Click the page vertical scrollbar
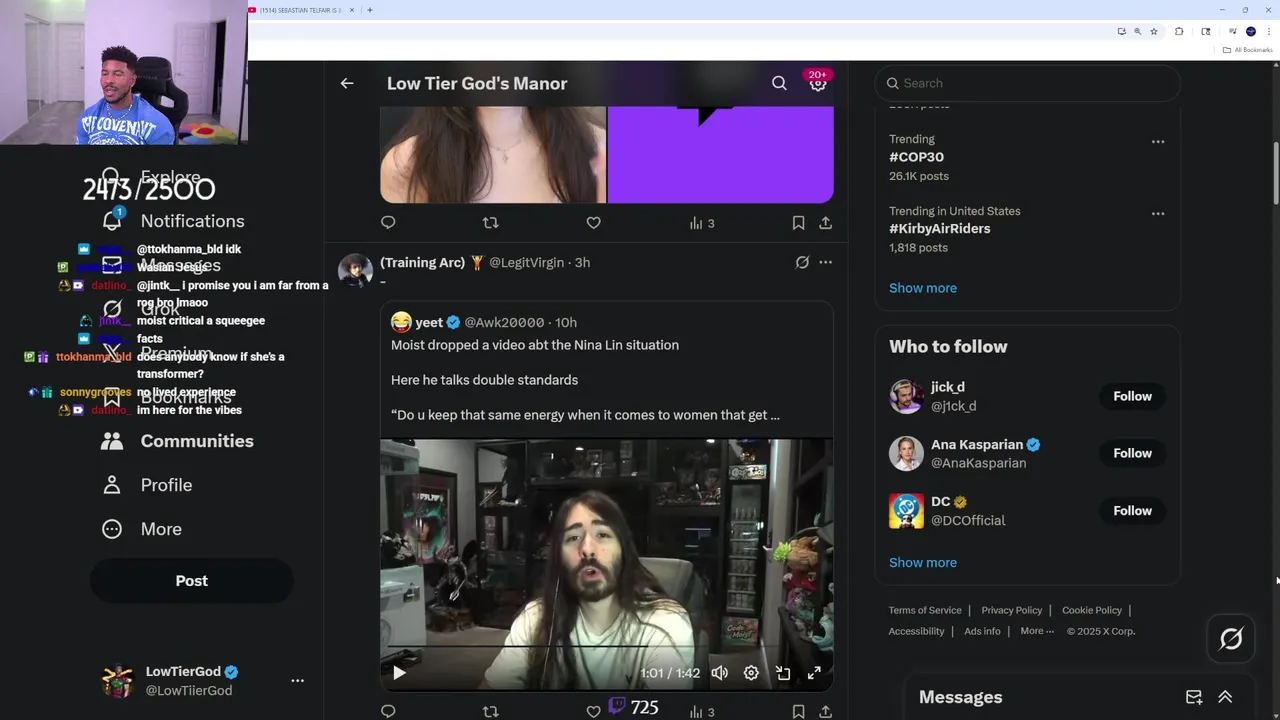This screenshot has height=720, width=1280. 1276,172
